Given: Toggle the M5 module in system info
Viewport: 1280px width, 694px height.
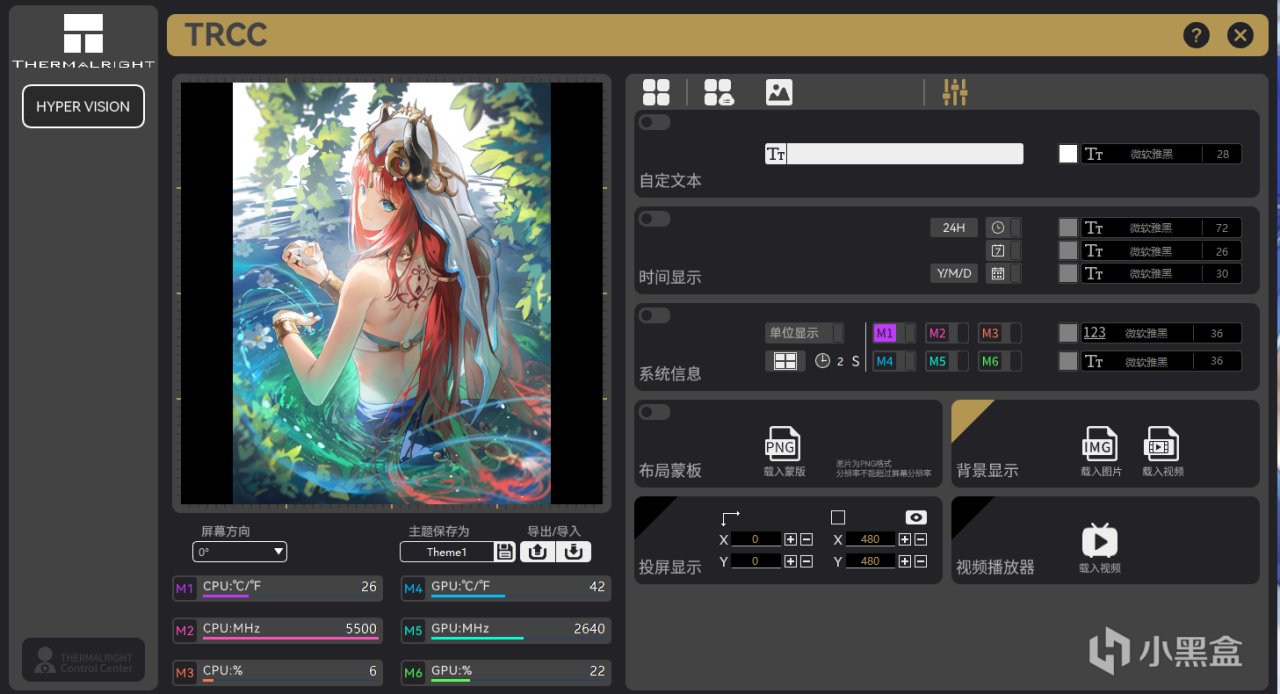Looking at the screenshot, I should 947,361.
